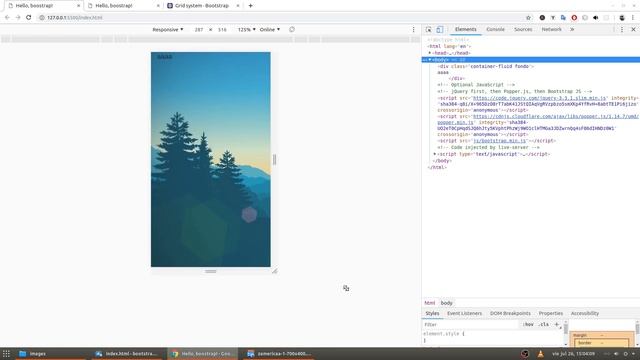The image size is (640, 360).
Task: Select the html lang en node
Action: (x=449, y=47)
